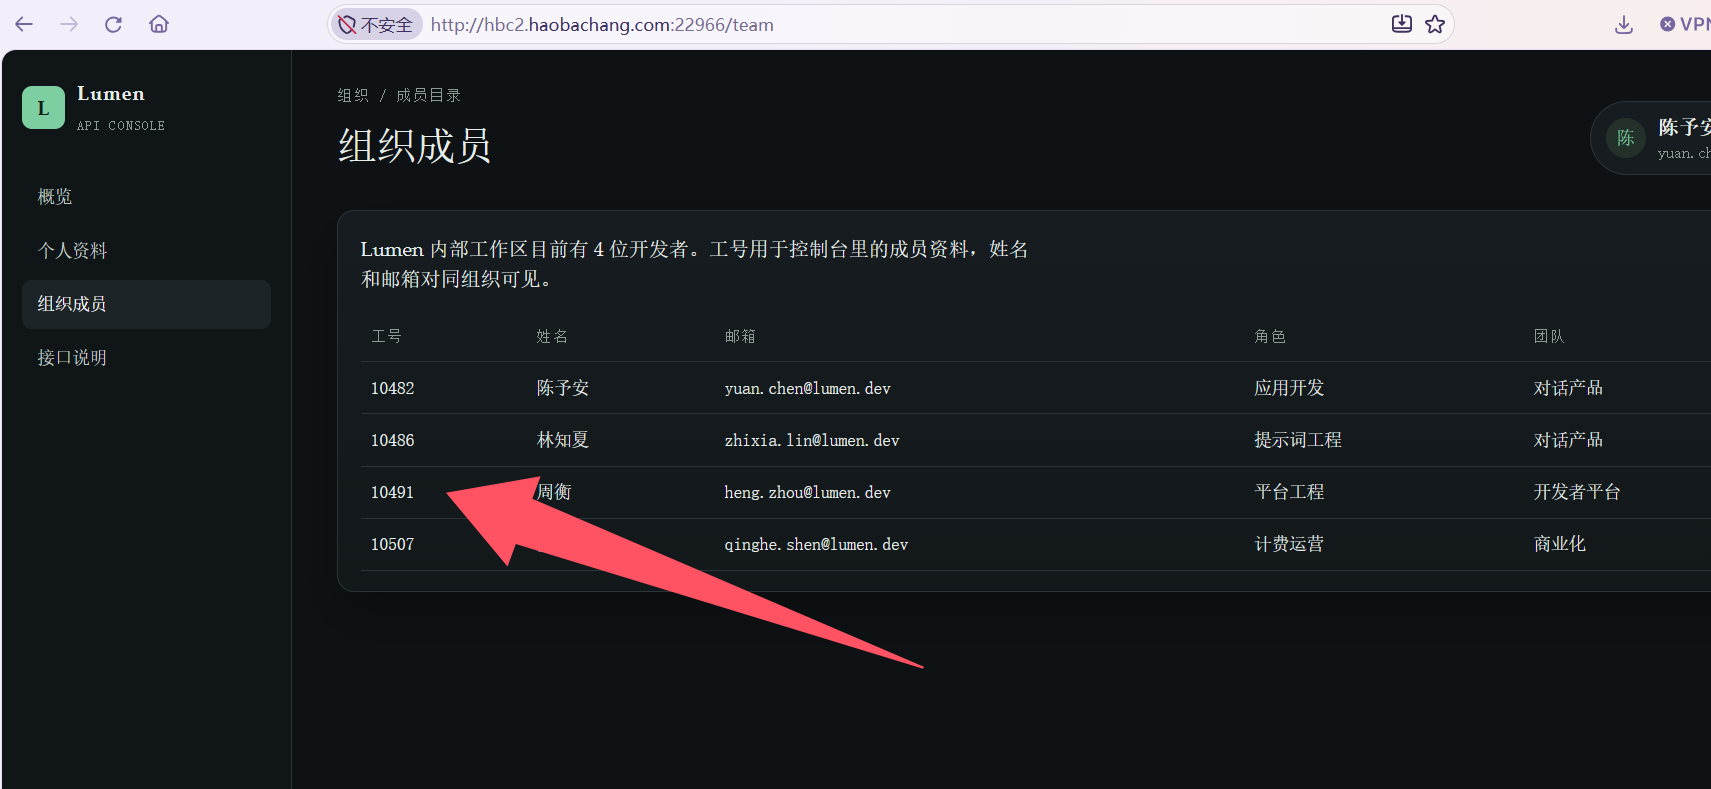Screen dimensions: 1711x789
Task: Click email zhixia.lin@lumen.dev
Action: (x=812, y=440)
